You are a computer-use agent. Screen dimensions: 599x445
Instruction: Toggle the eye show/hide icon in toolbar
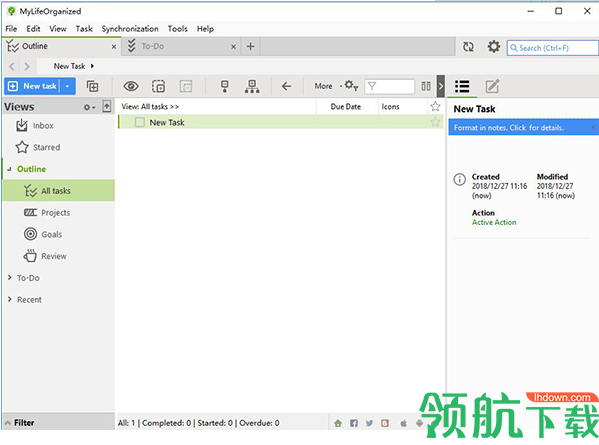[x=131, y=86]
